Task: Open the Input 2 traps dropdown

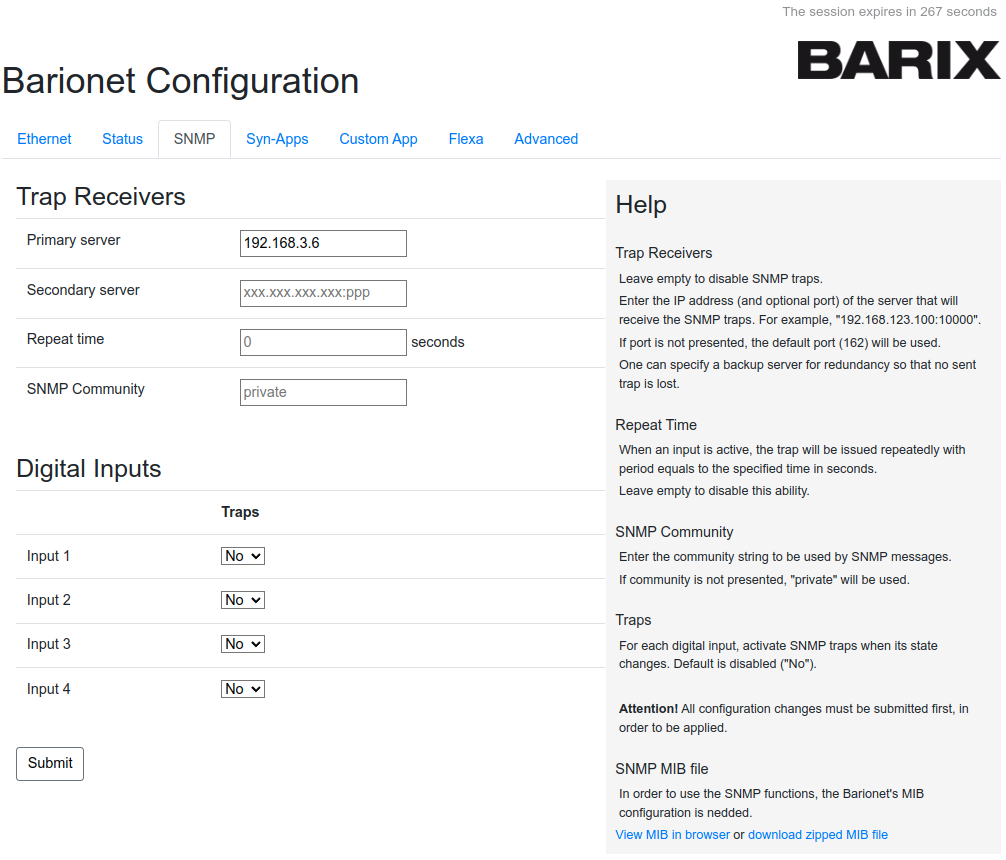Action: [242, 599]
